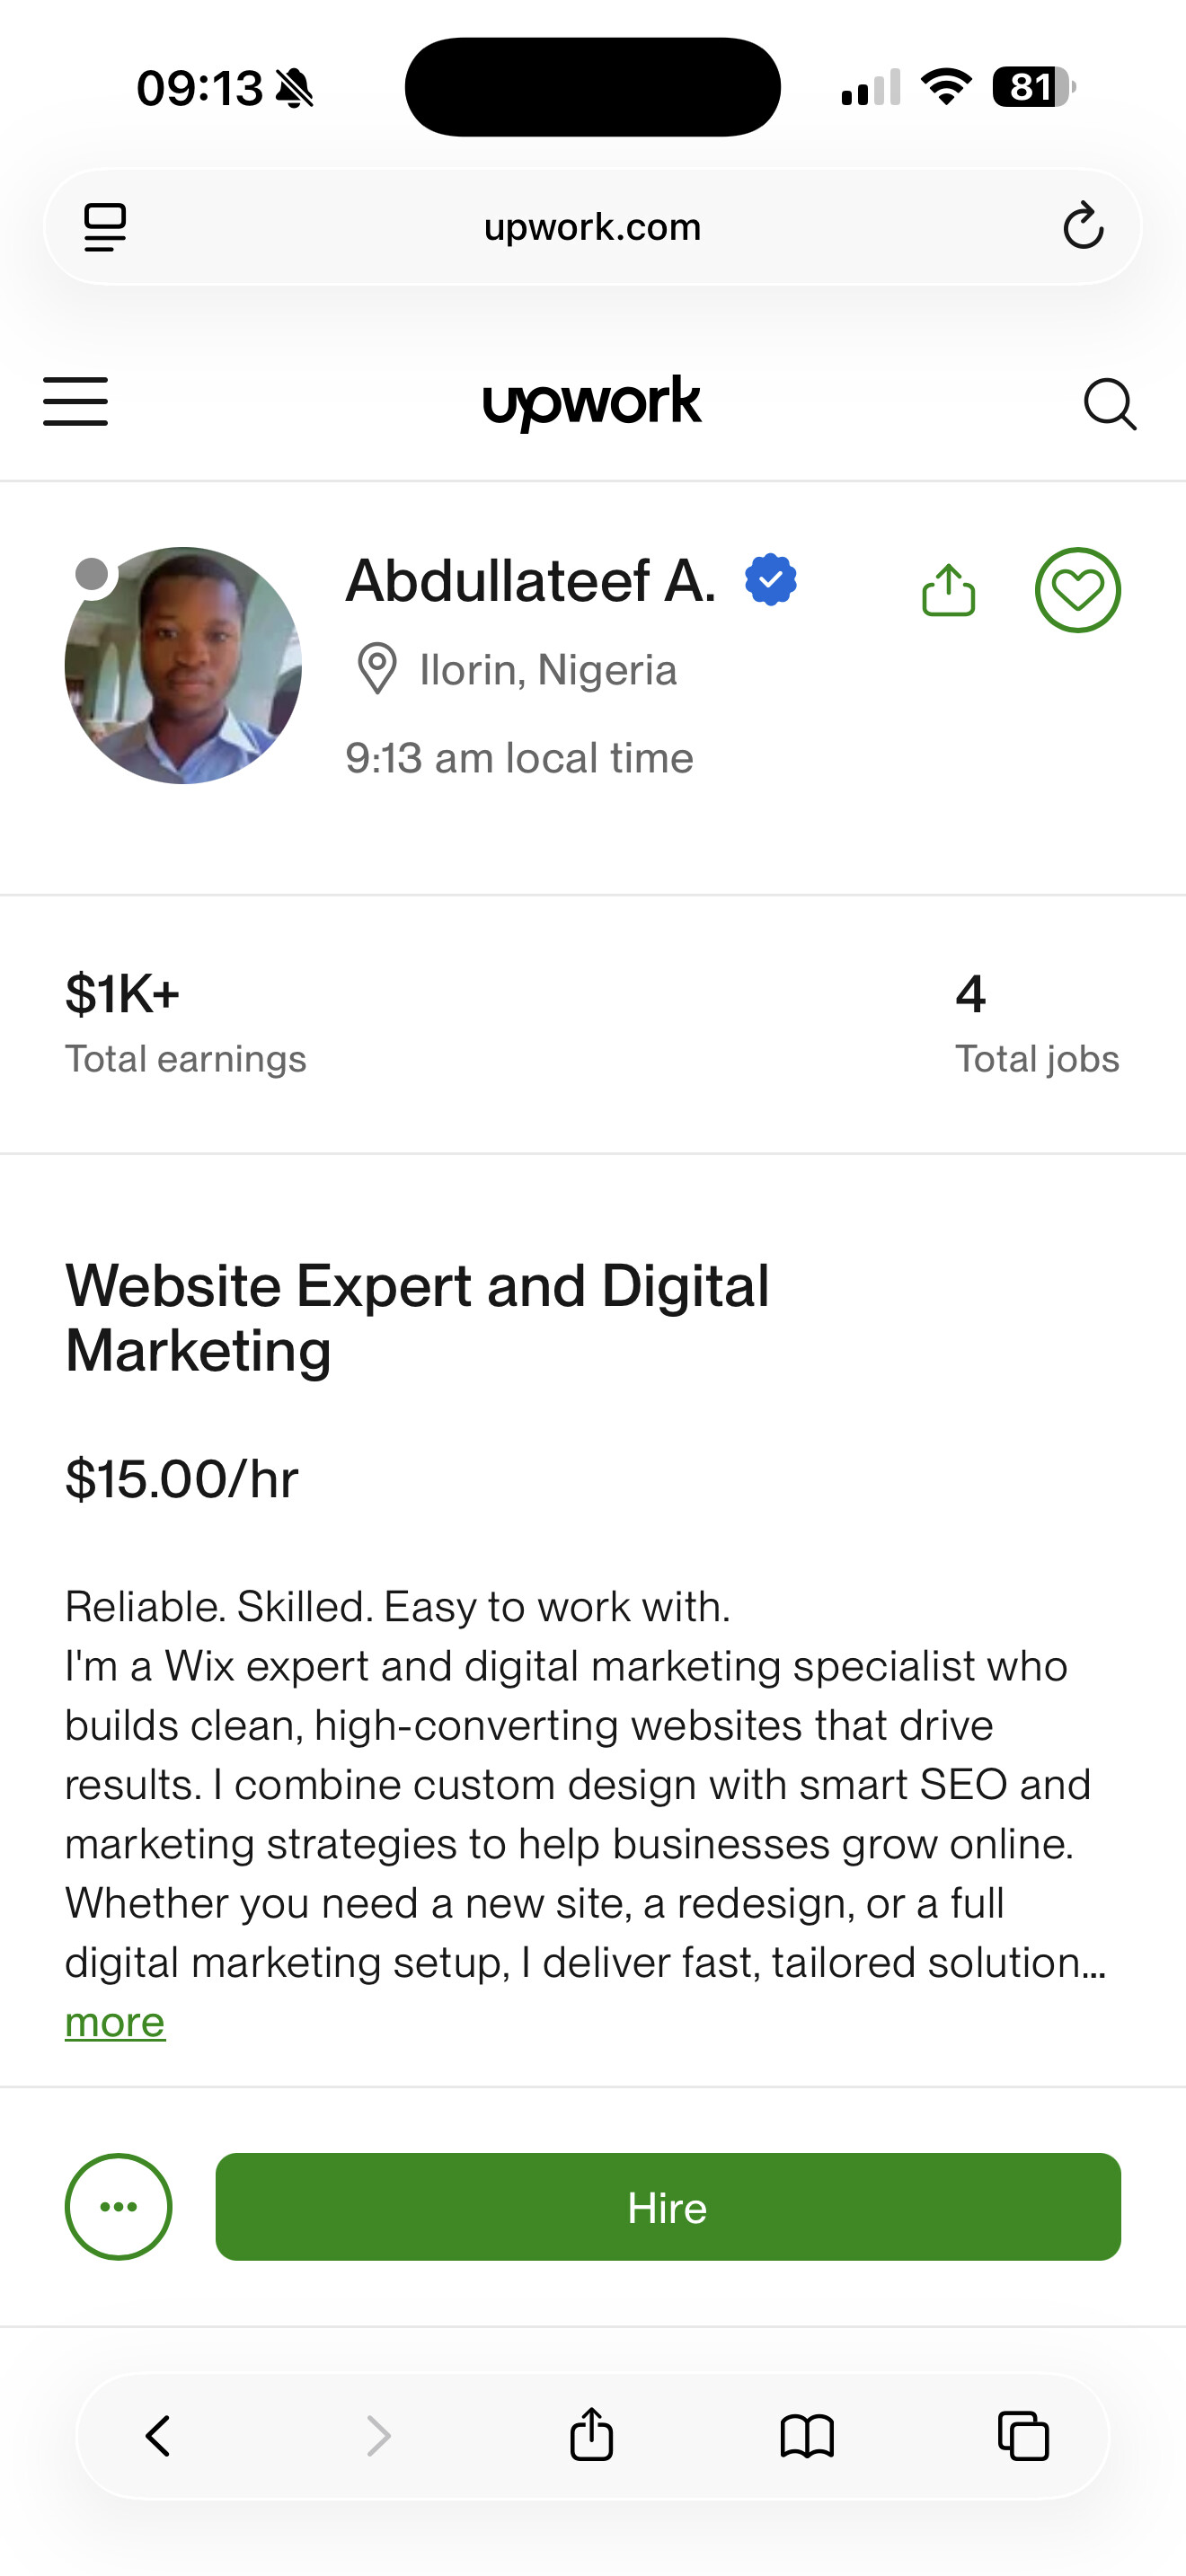Show open tabs in Safari
Image resolution: width=1186 pixels, height=2576 pixels.
click(1023, 2435)
